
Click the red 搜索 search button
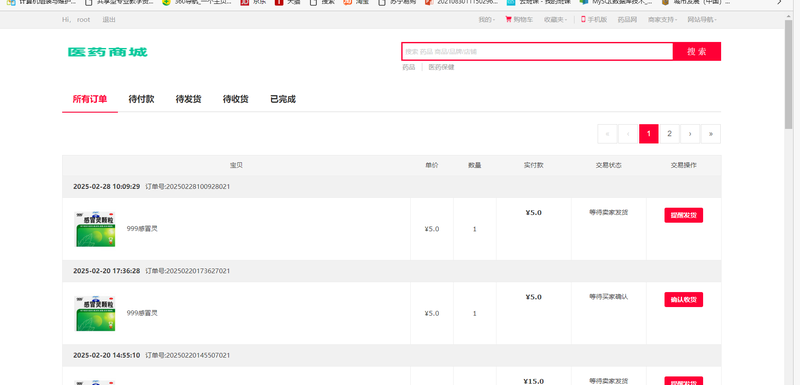pyautogui.click(x=696, y=52)
